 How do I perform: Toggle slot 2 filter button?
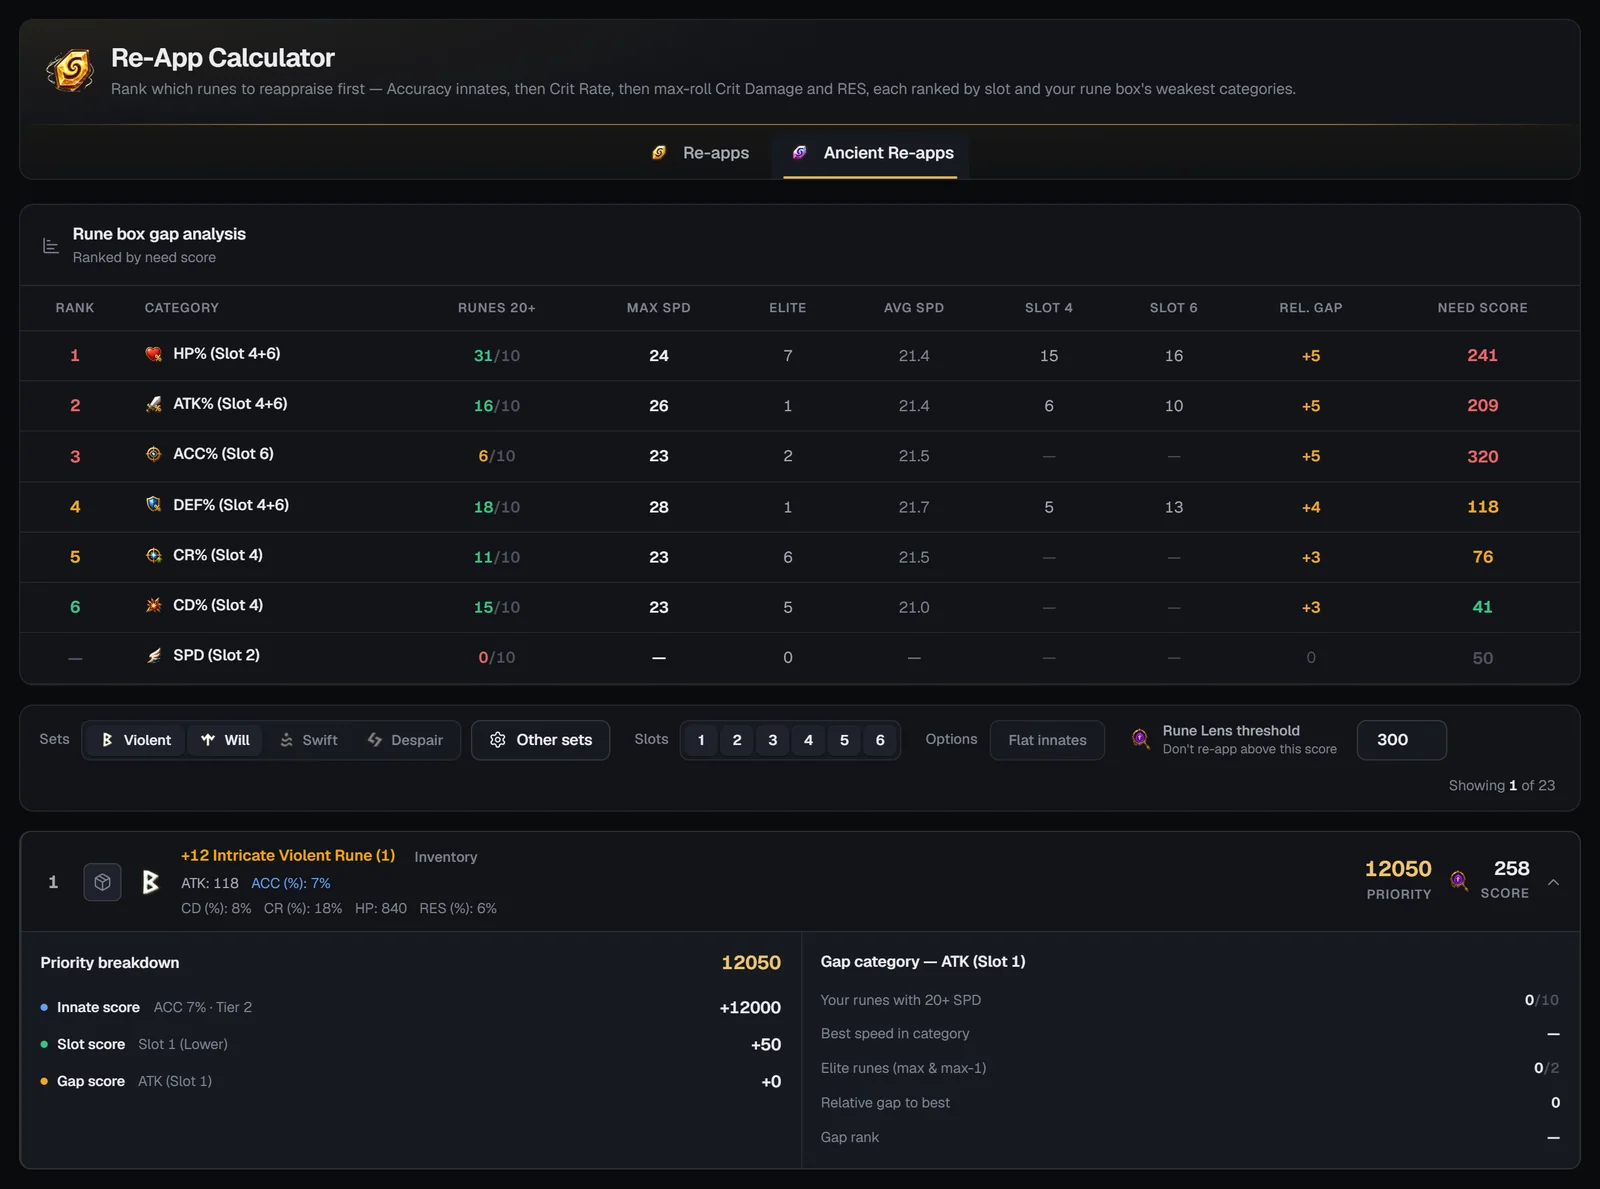(737, 740)
